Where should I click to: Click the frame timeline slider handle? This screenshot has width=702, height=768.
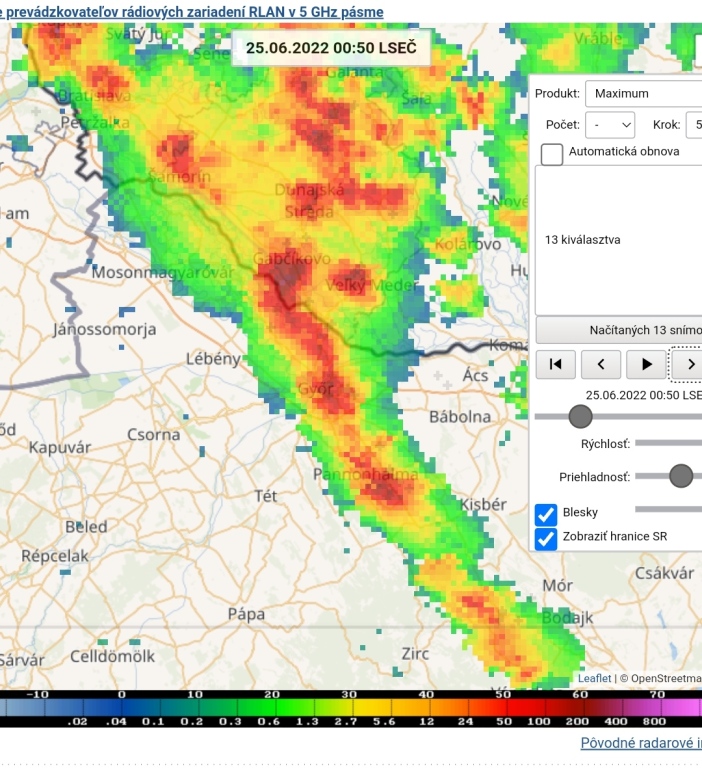[x=580, y=416]
